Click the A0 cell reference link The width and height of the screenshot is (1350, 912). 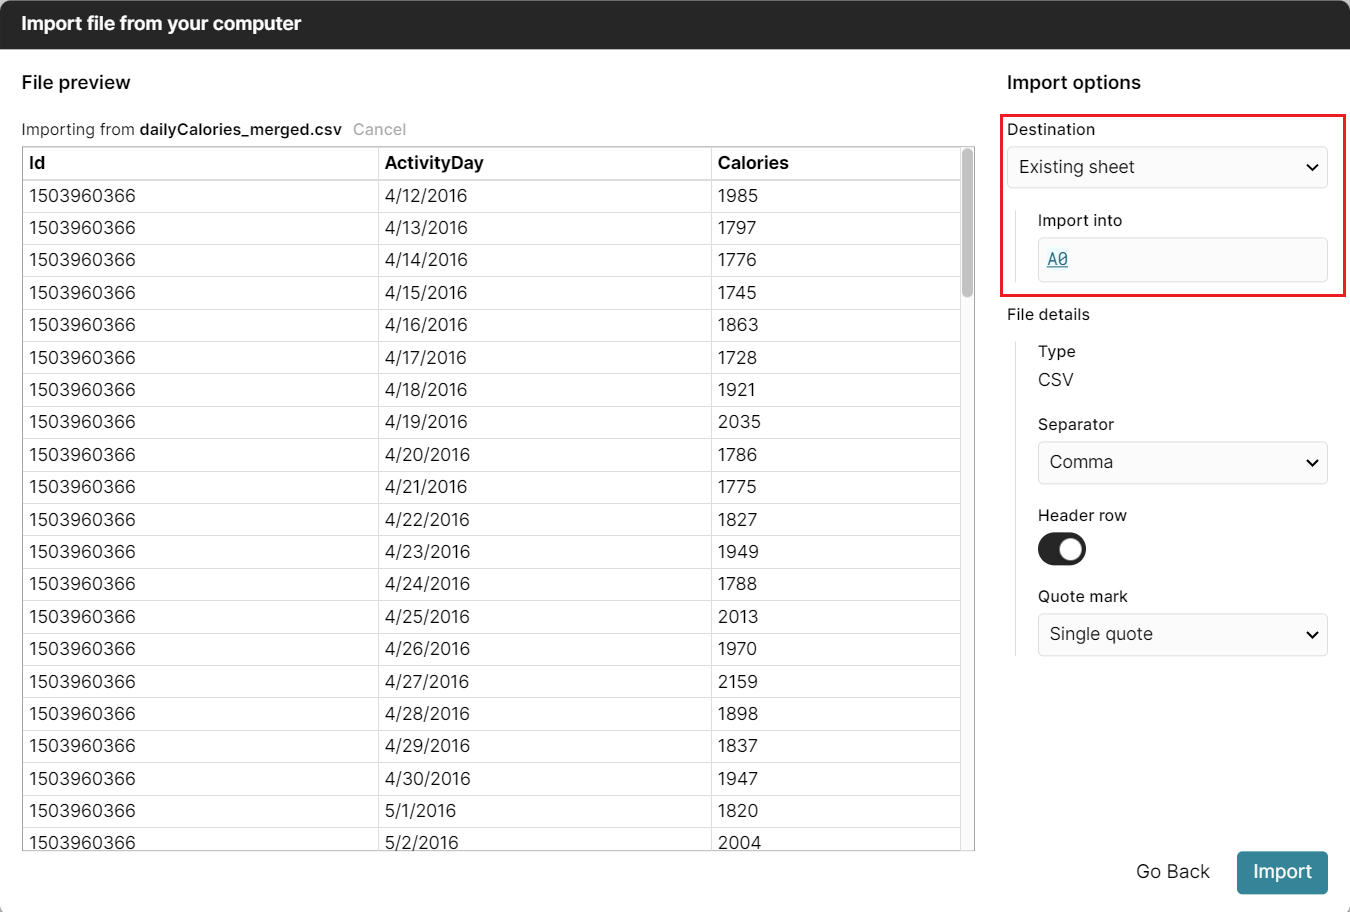coord(1057,260)
